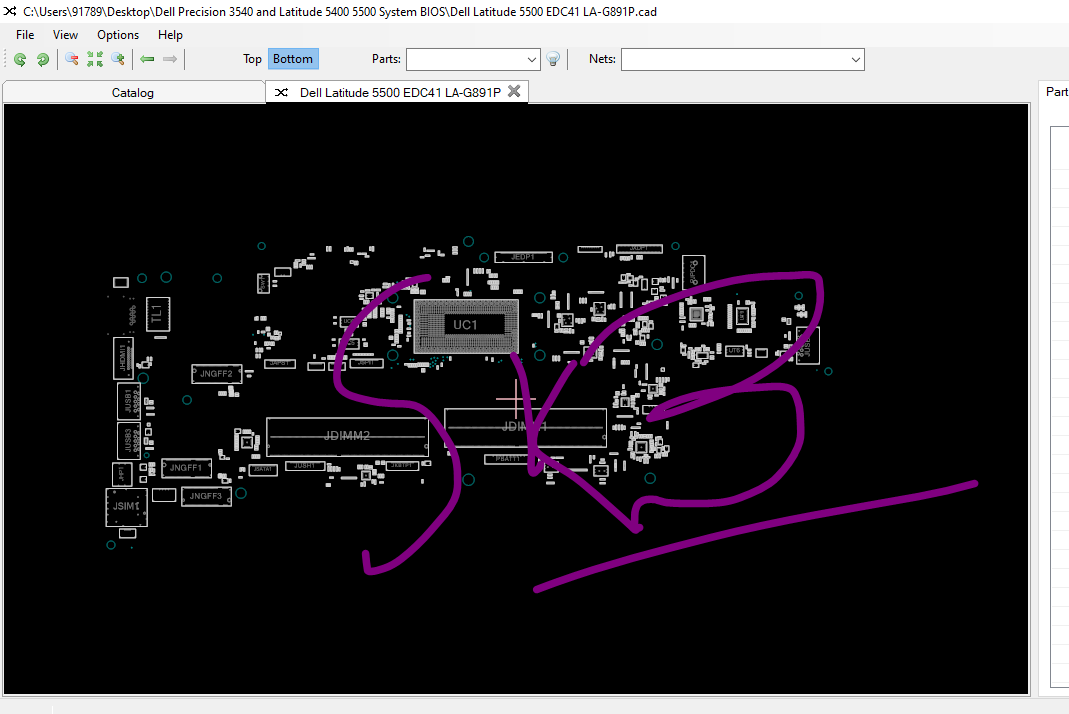Click inside the Parts input field

[x=466, y=60]
